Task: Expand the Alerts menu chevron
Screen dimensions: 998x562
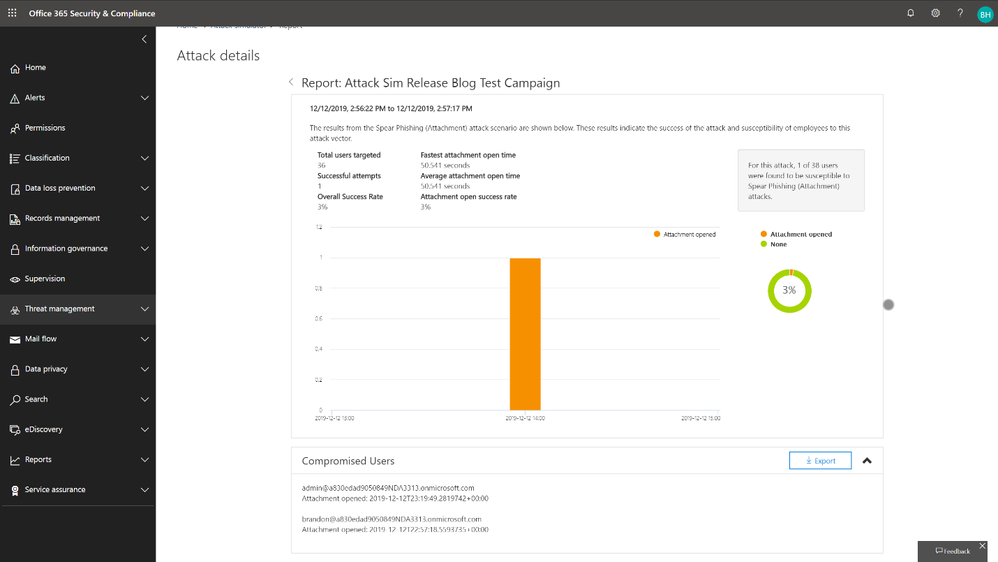Action: click(144, 98)
